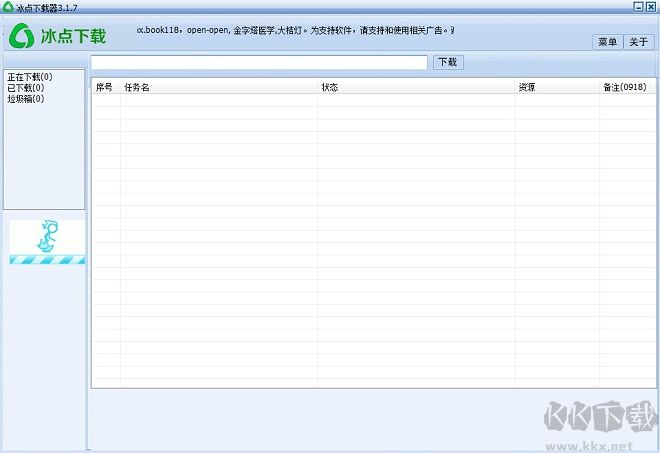This screenshot has height=453, width=660.
Task: Click the 下载 download button
Action: tap(448, 62)
